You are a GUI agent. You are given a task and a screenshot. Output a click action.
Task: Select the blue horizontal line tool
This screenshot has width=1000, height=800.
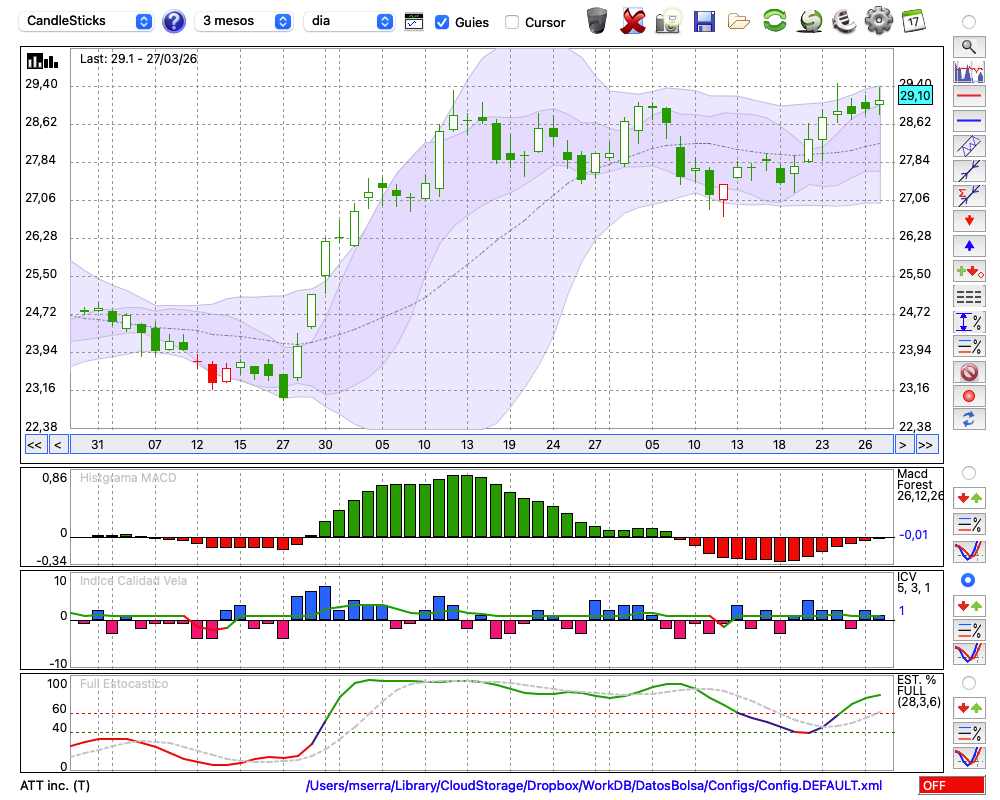coord(968,120)
